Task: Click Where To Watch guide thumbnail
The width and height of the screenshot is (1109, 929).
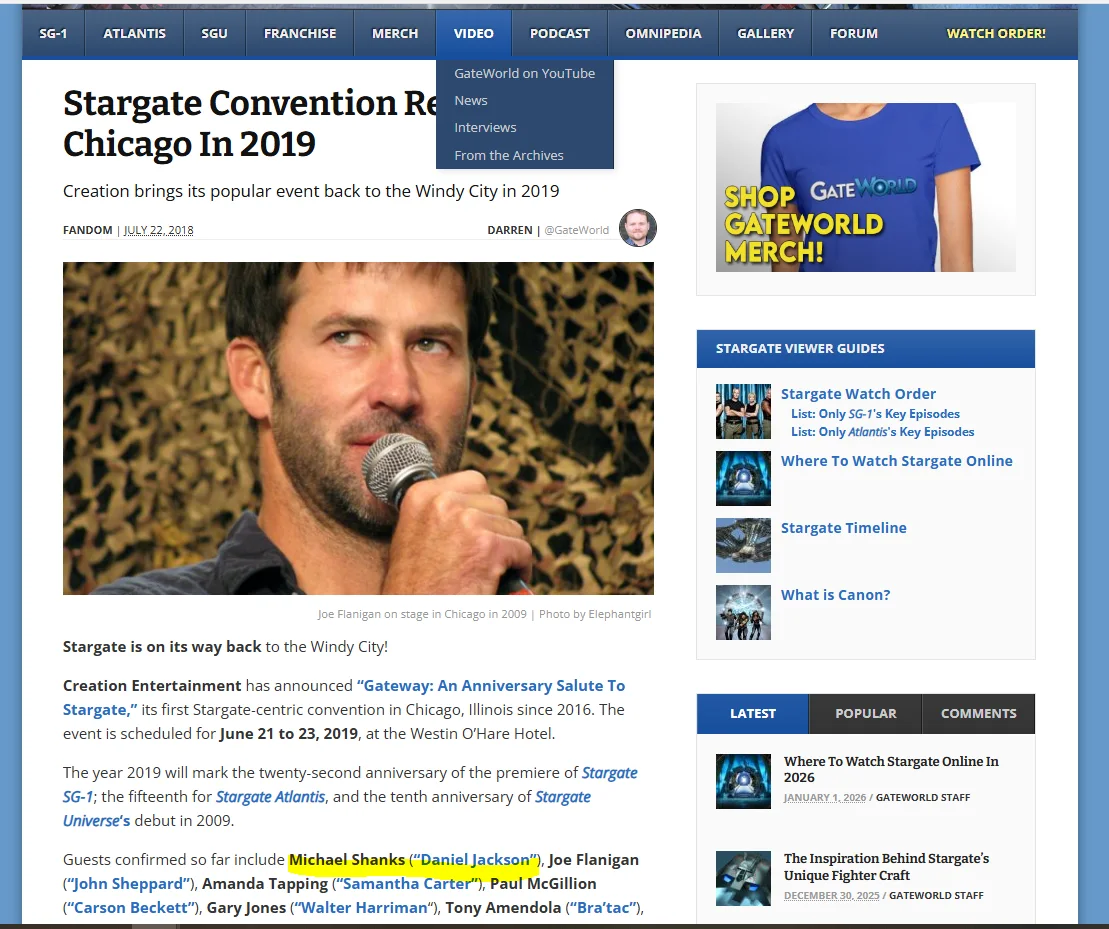Action: pyautogui.click(x=743, y=478)
